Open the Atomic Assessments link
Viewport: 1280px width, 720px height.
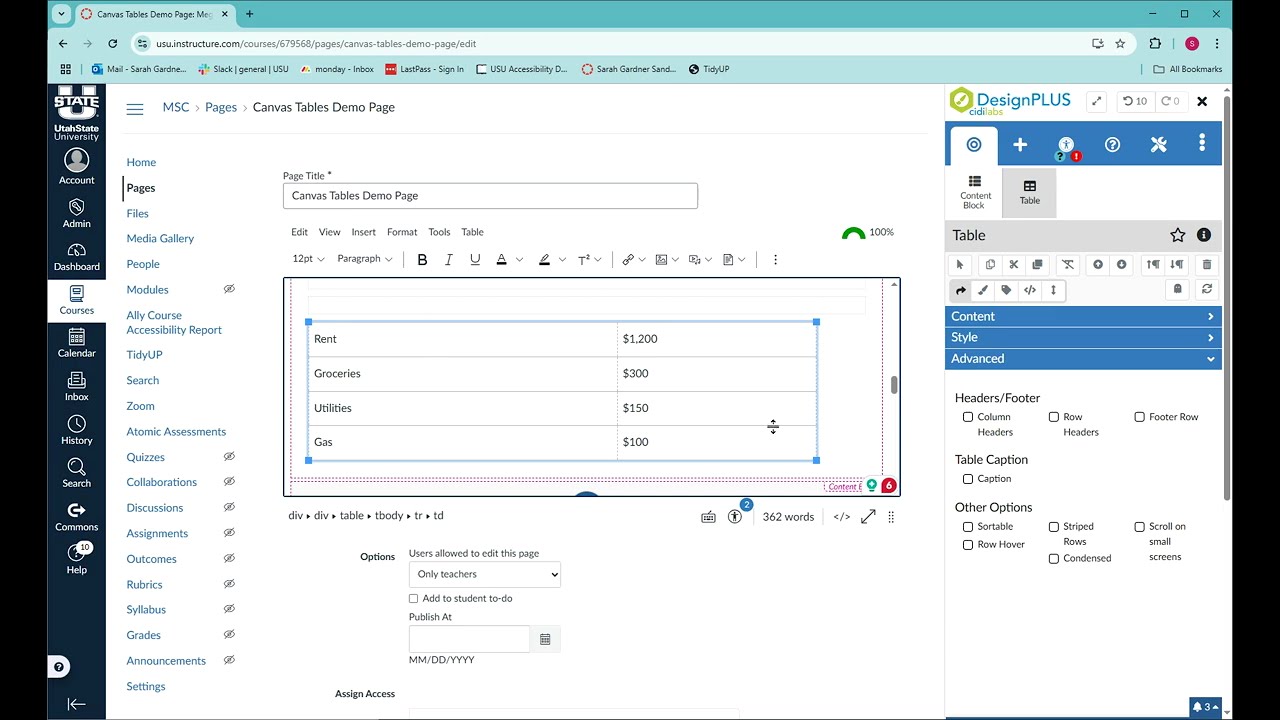pos(176,432)
